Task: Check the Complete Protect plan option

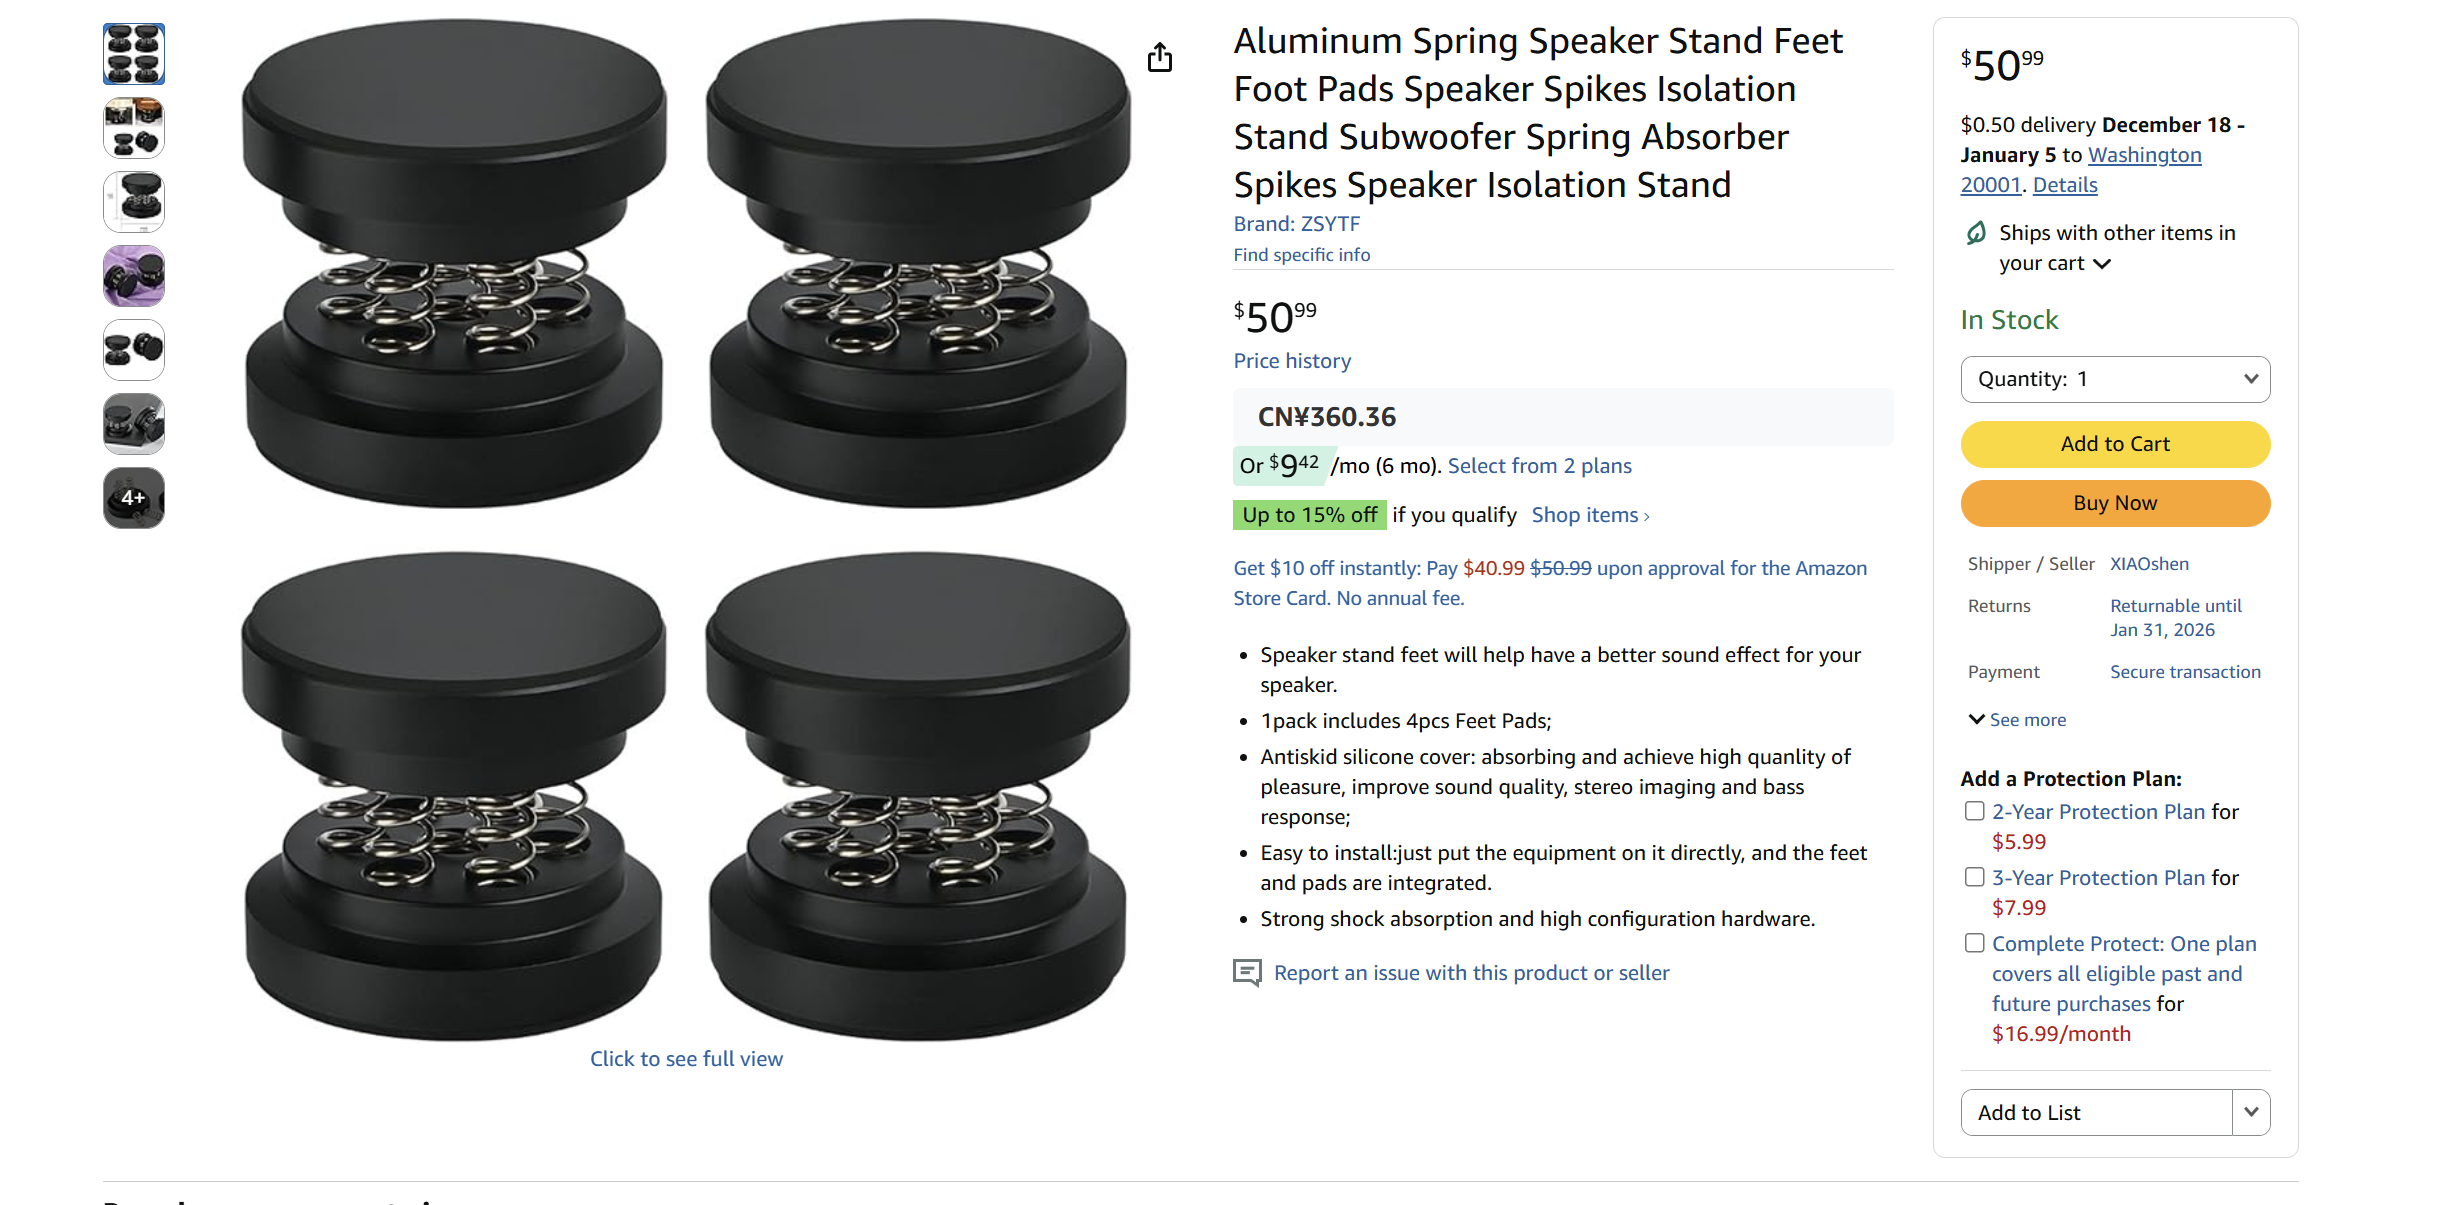Action: 1974,942
